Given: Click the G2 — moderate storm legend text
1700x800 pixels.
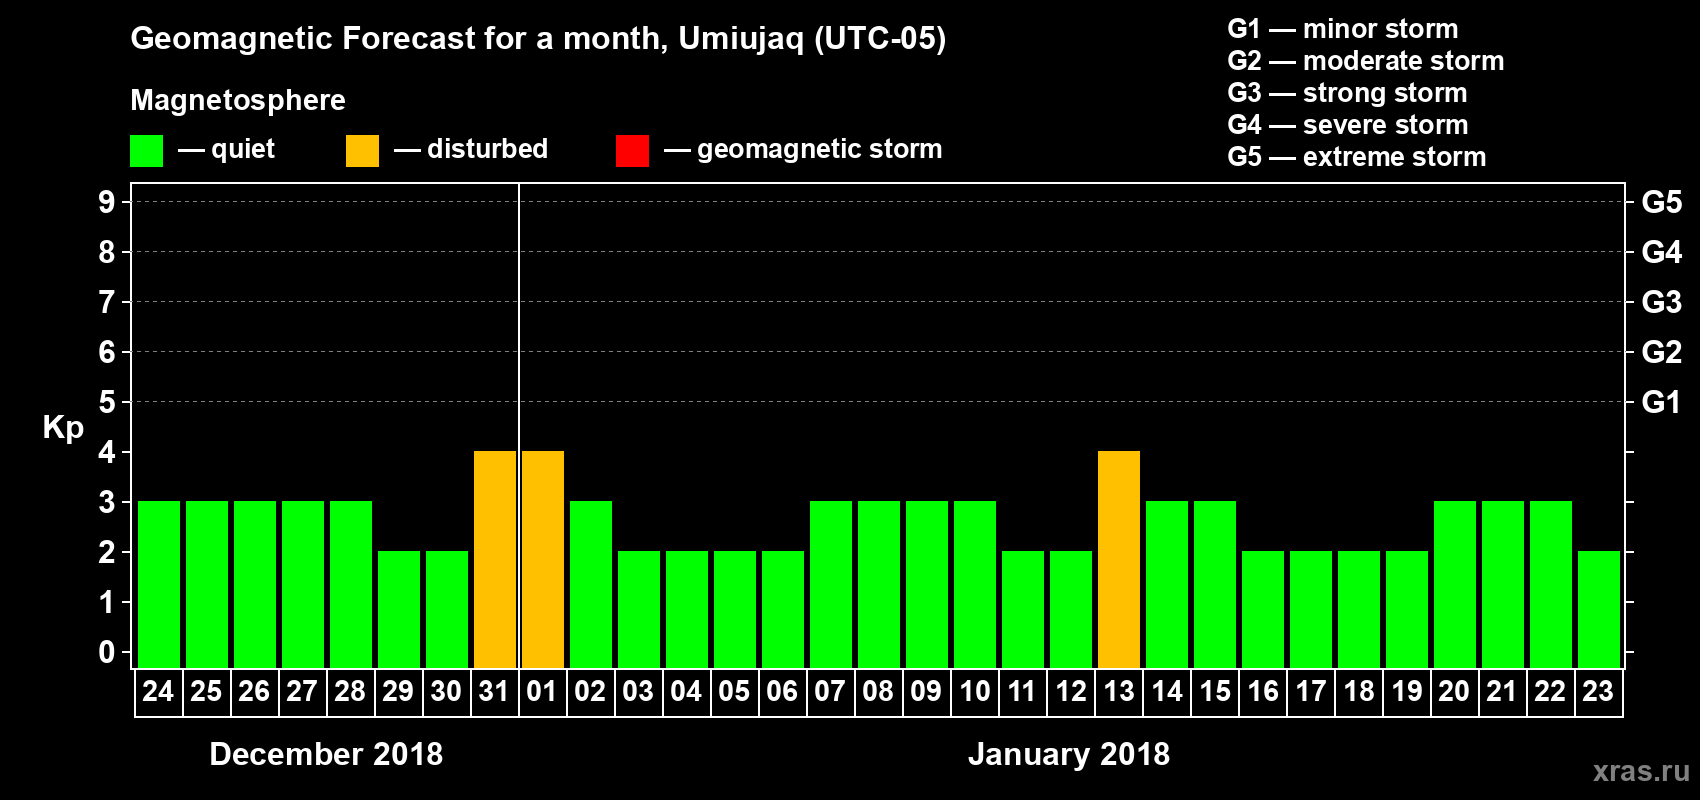Looking at the screenshot, I should tap(1366, 61).
